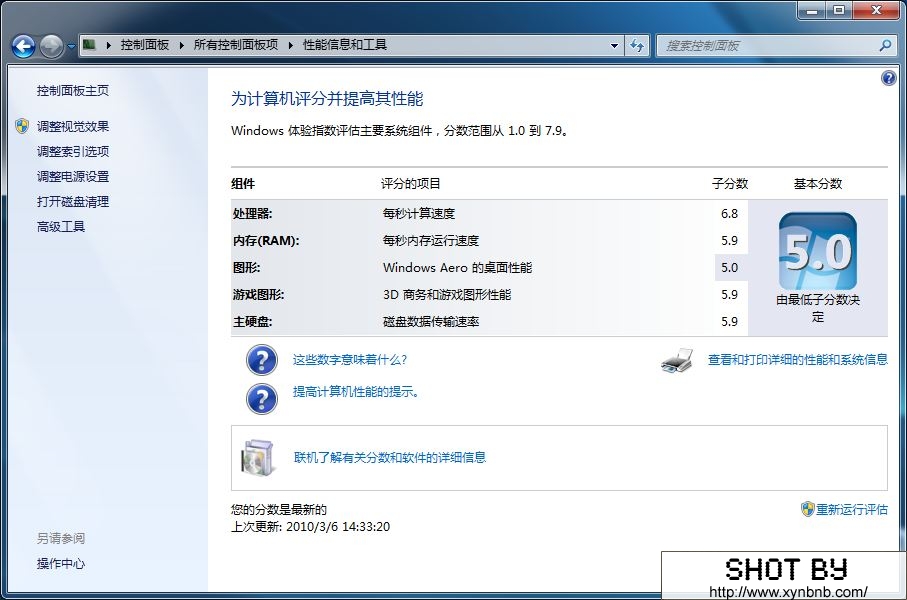The image size is (907, 600).
Task: Click 查看和打印详细的性能和系统信息 link
Action: pos(797,360)
